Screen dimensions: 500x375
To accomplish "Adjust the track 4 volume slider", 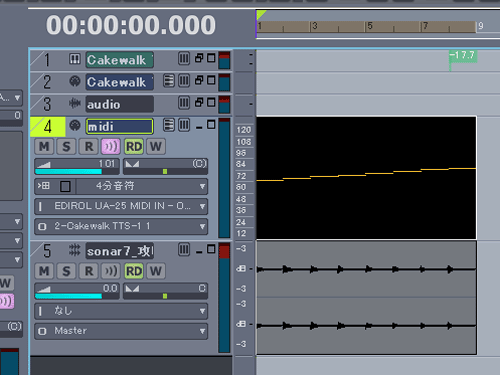I will 77,167.
